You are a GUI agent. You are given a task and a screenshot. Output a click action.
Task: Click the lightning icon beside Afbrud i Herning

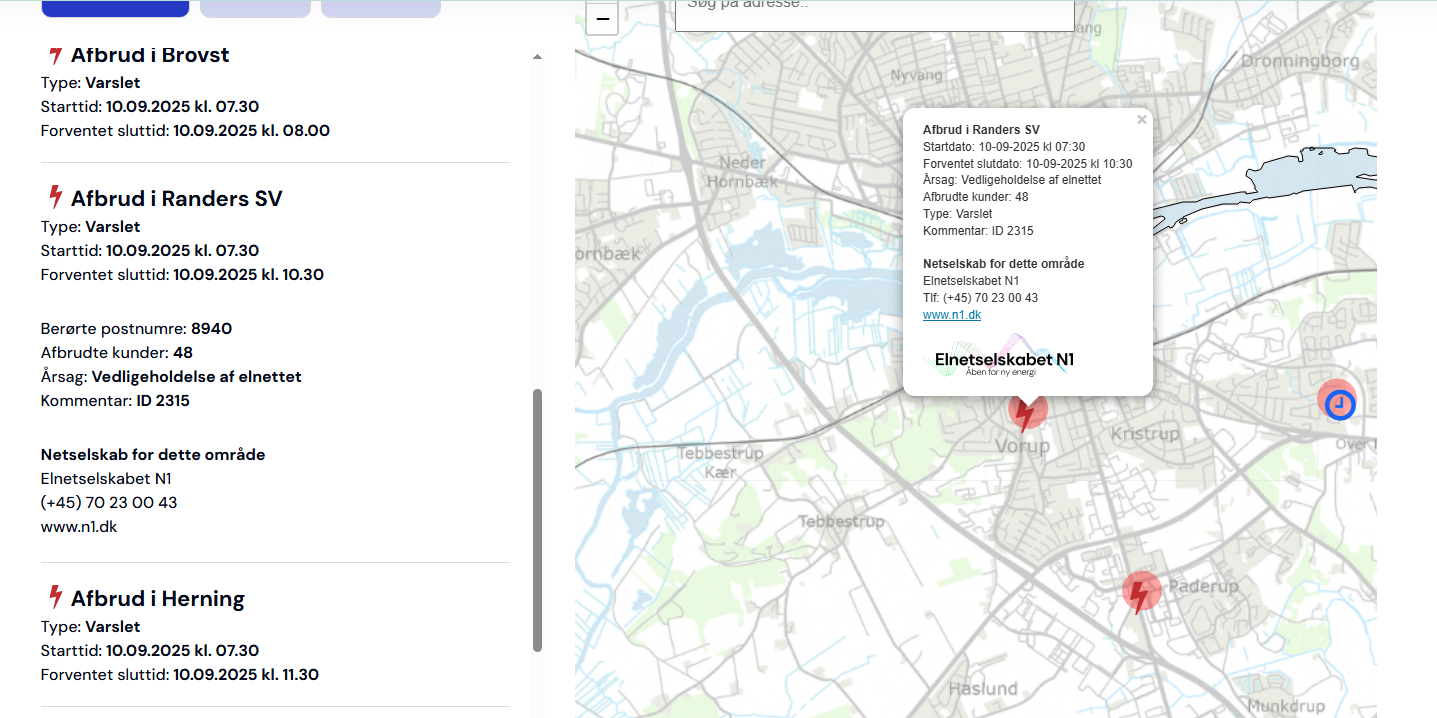[56, 598]
